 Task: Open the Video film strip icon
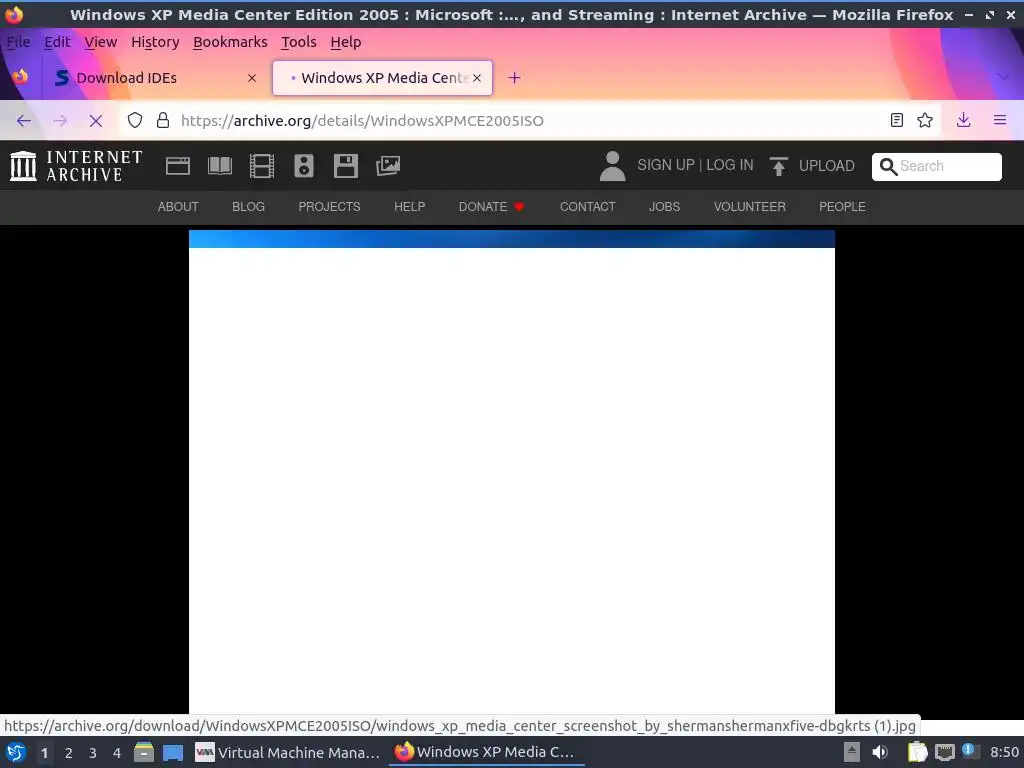(x=262, y=166)
